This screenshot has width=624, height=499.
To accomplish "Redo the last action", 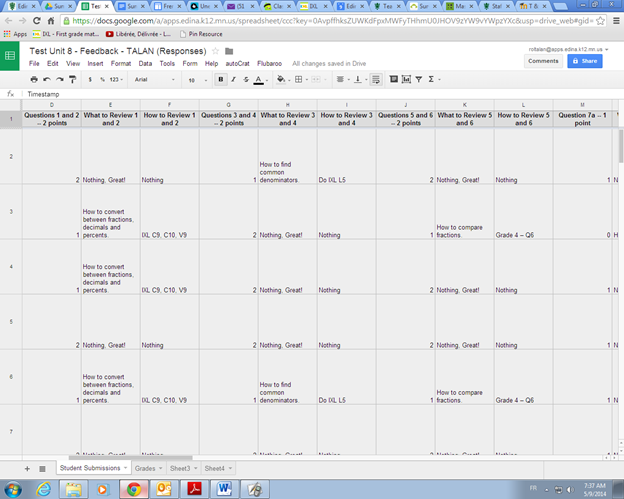I will coord(60,80).
